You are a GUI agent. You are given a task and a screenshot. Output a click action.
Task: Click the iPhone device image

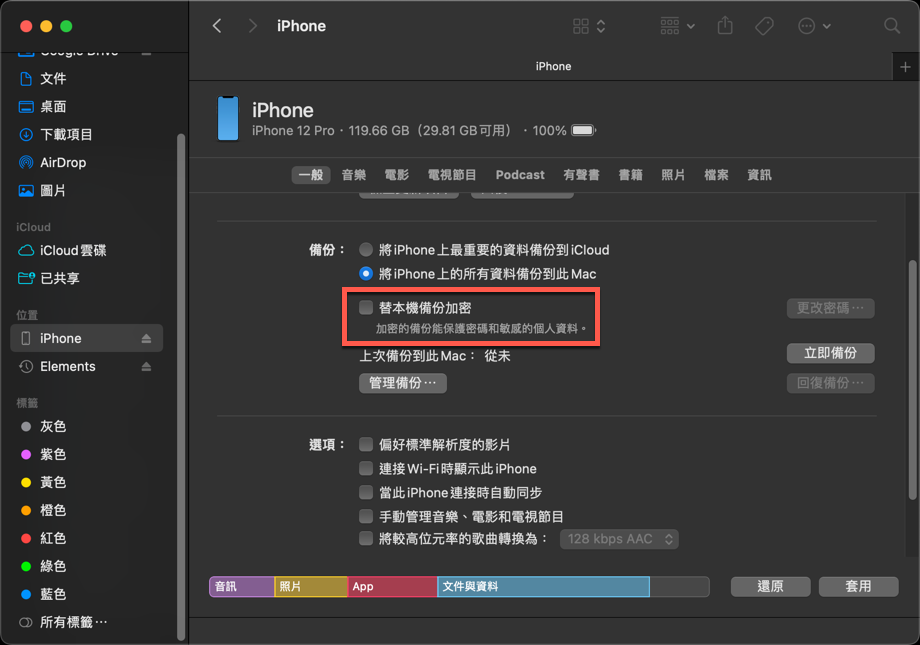pyautogui.click(x=228, y=119)
